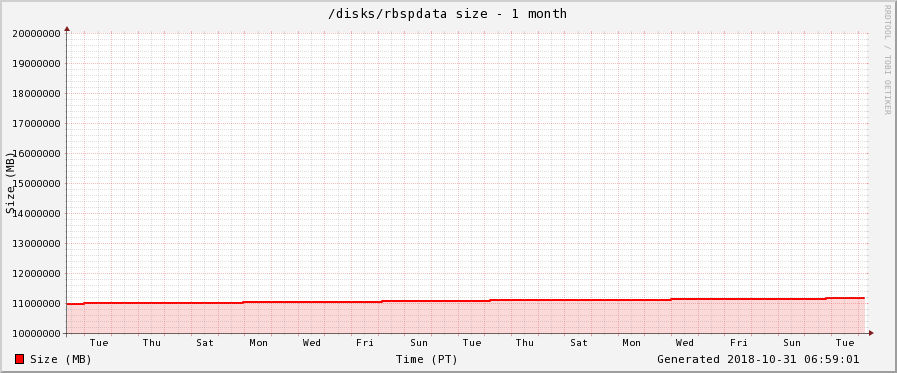The image size is (897, 373).
Task: Click the 'Time (PT)' axis label
Action: click(427, 359)
